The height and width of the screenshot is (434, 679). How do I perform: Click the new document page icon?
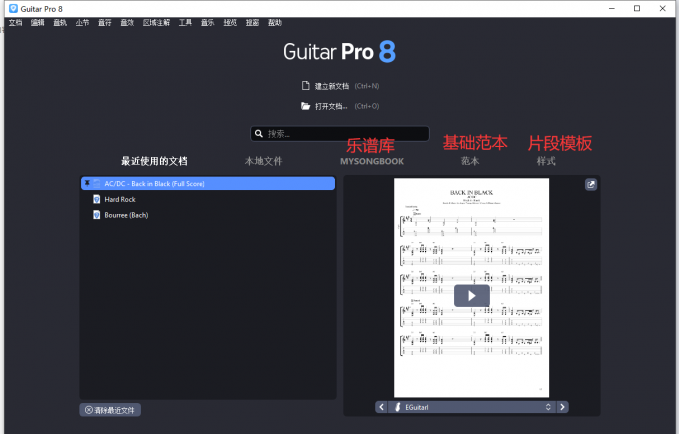[305, 86]
